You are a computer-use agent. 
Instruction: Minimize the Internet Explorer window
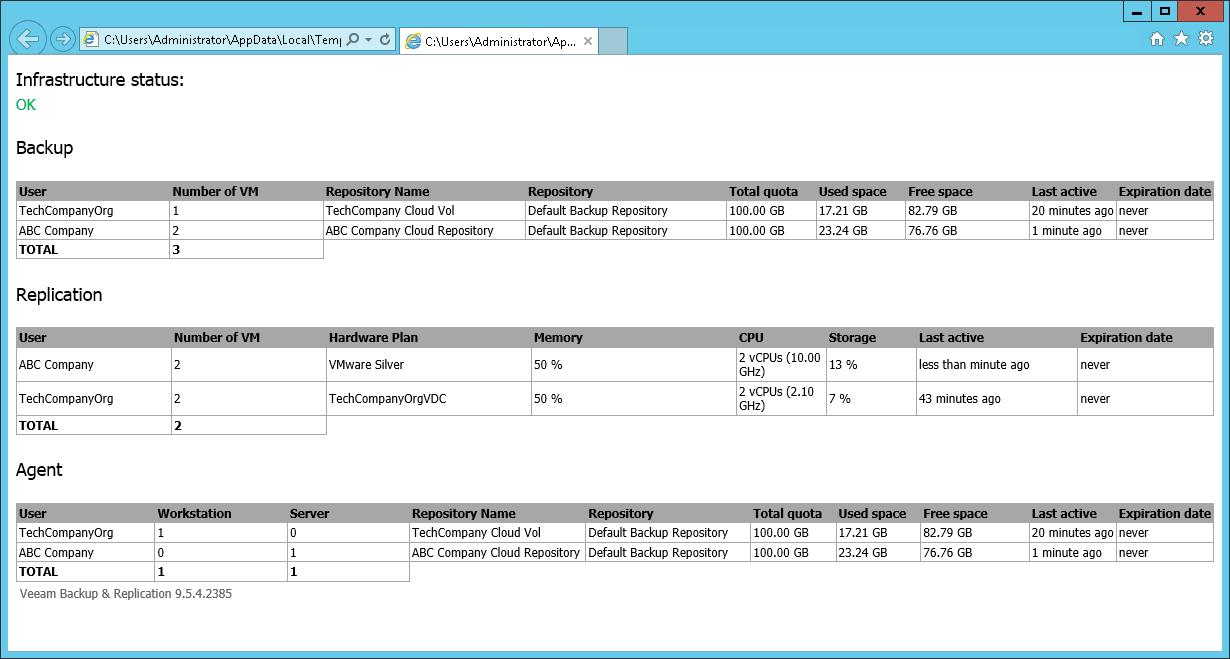[x=1137, y=11]
